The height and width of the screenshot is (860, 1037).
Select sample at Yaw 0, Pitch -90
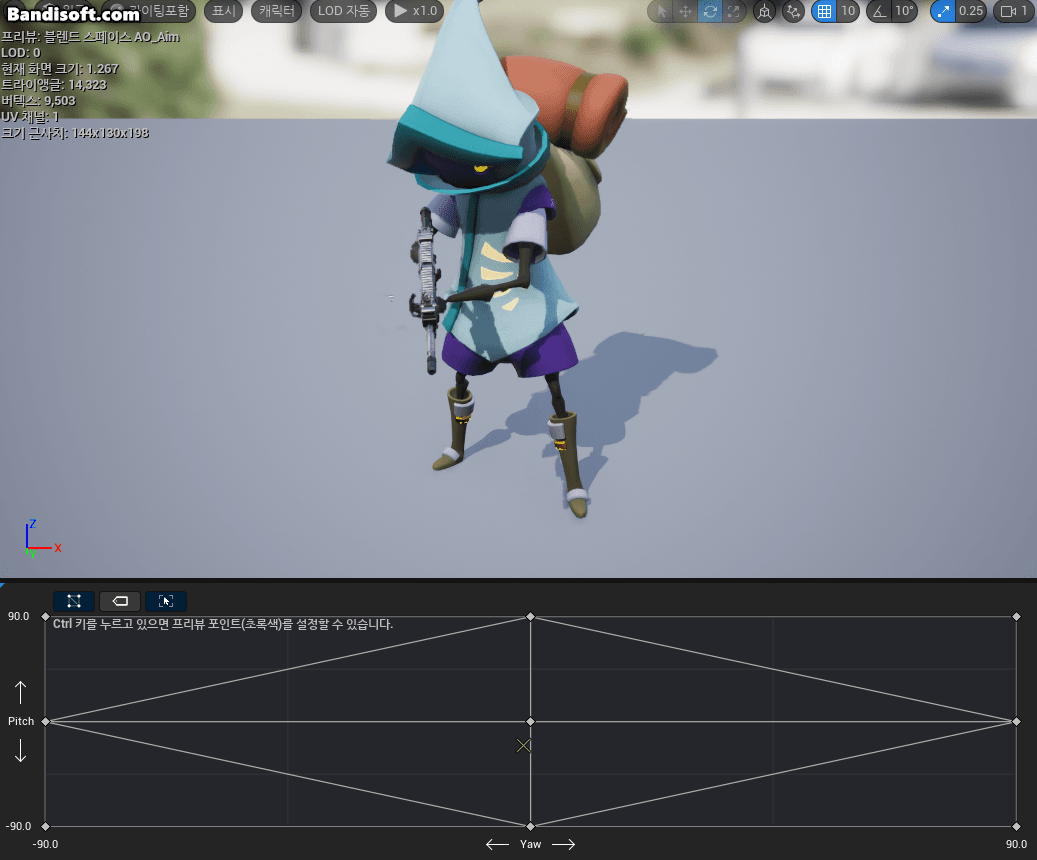pos(530,826)
